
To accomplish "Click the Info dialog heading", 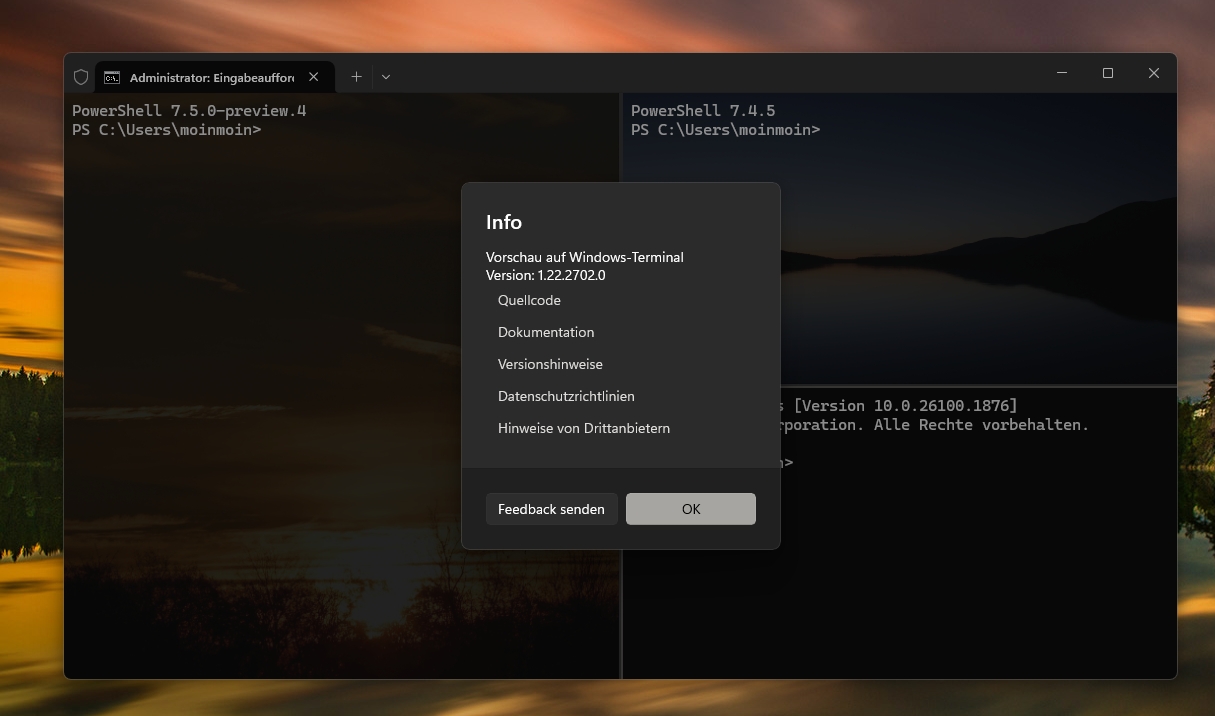I will [504, 222].
